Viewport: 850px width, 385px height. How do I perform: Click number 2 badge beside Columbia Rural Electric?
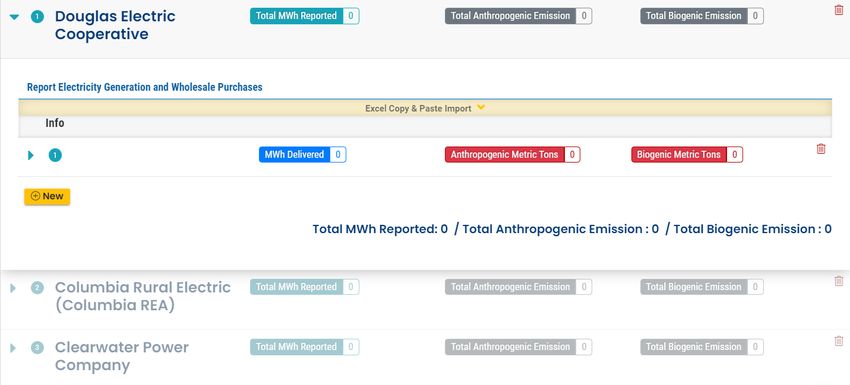pos(37,288)
